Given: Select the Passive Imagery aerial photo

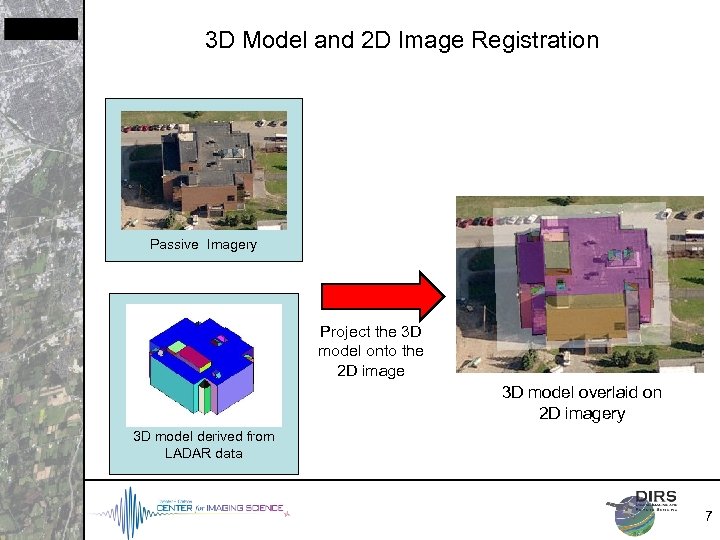Looking at the screenshot, I should coord(204,170).
